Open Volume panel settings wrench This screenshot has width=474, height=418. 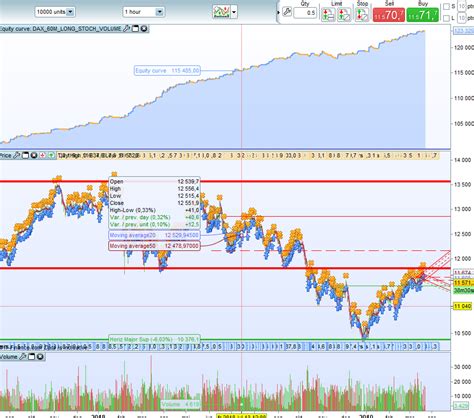coord(22,357)
